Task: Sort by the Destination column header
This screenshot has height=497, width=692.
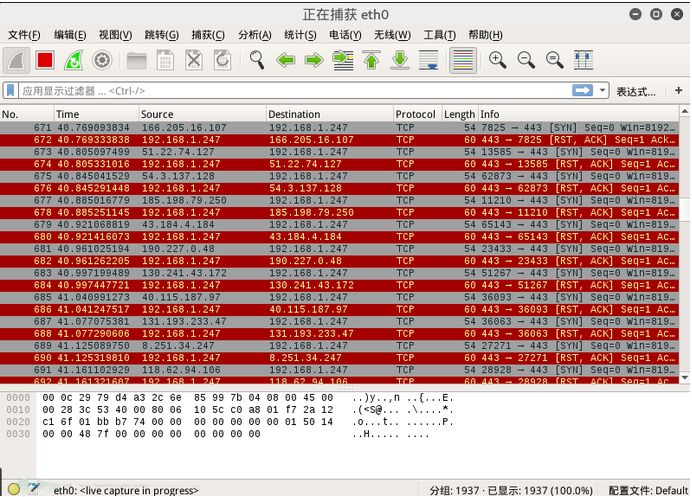Action: click(330, 114)
